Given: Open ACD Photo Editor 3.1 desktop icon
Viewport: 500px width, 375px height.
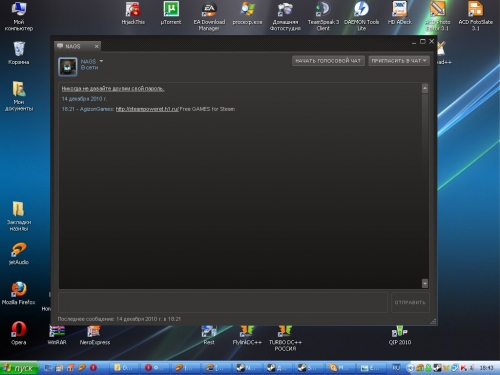Looking at the screenshot, I should click(x=438, y=16).
